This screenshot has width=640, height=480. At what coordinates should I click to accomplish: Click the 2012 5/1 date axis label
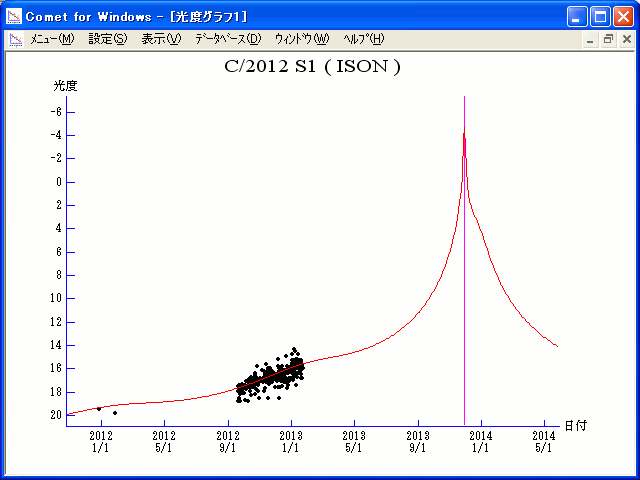click(164, 442)
